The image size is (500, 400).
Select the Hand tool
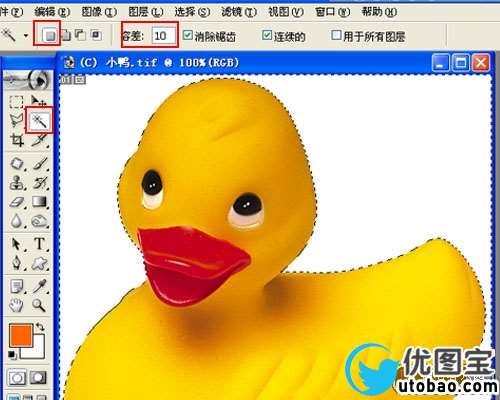point(16,305)
